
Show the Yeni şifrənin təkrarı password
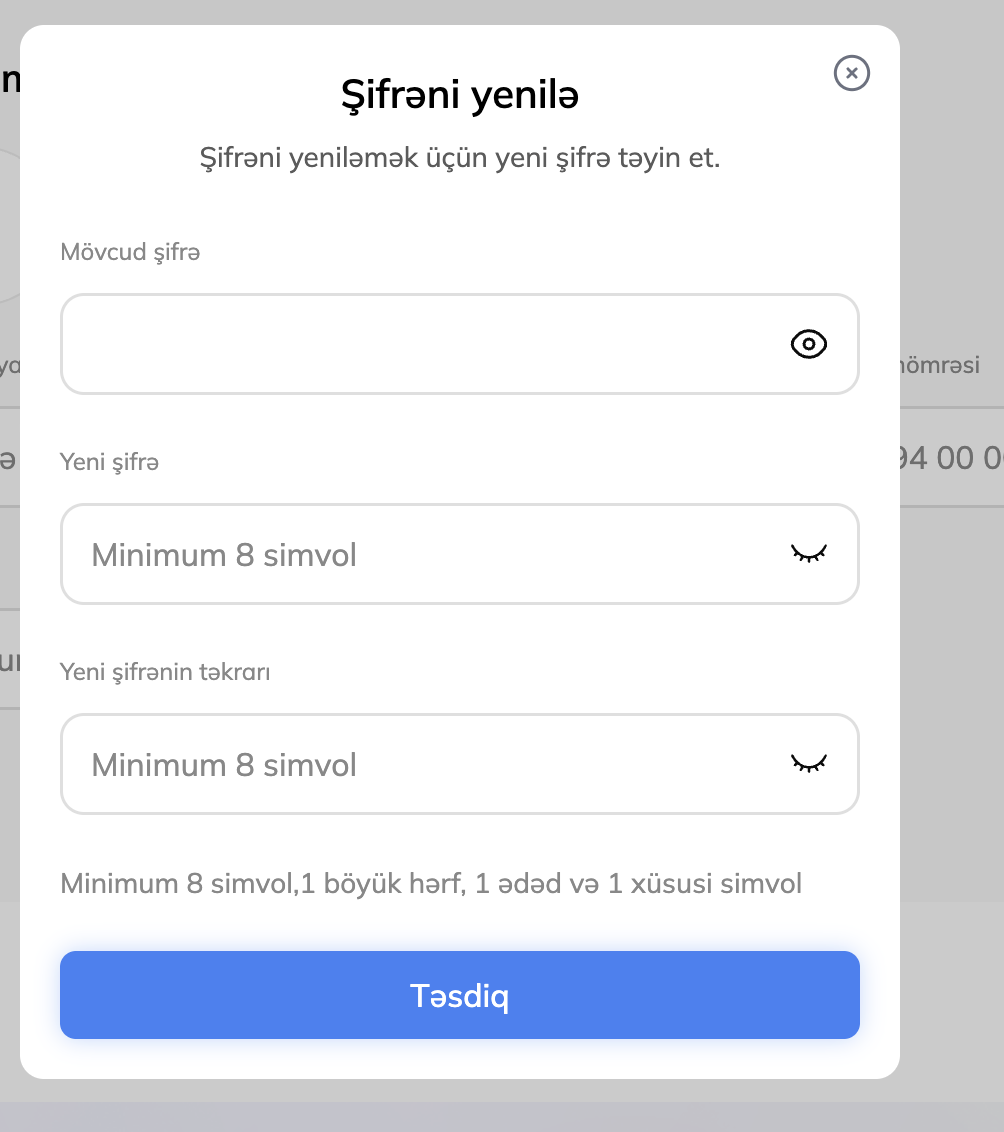pyautogui.click(x=809, y=764)
